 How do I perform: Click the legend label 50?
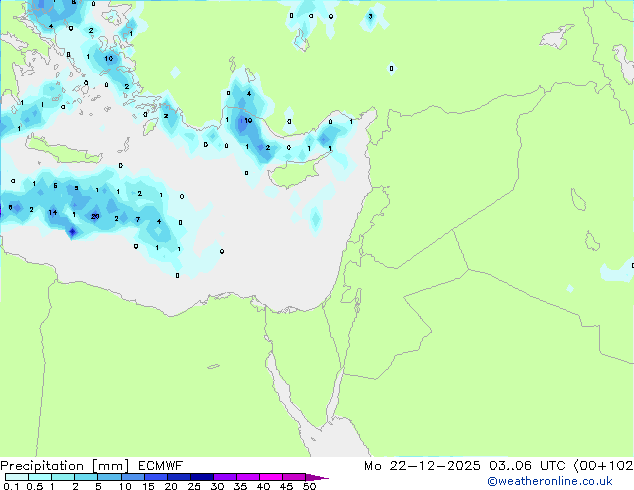[309, 486]
